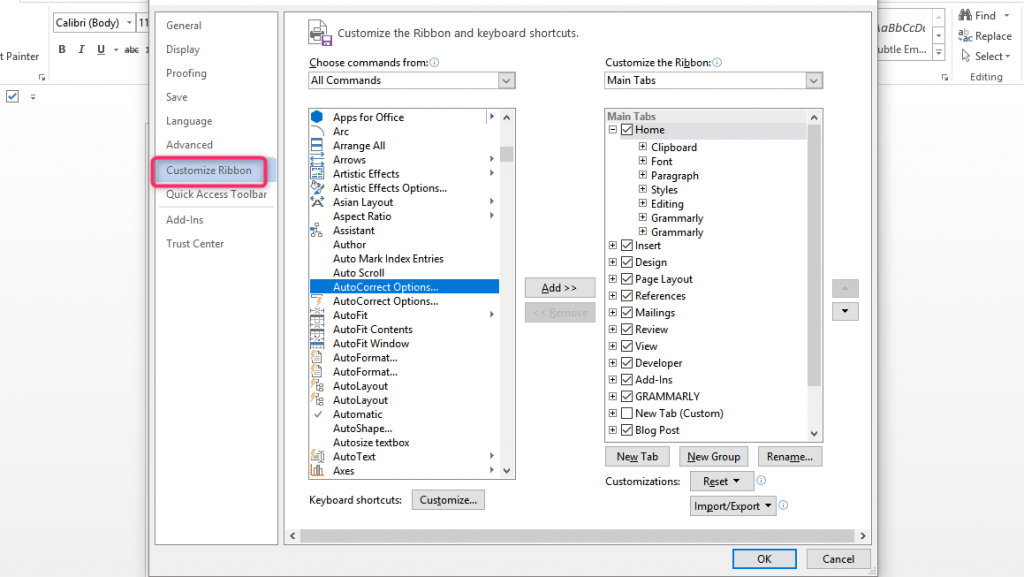
Task: Click the AutoFit Window icon
Action: (317, 343)
